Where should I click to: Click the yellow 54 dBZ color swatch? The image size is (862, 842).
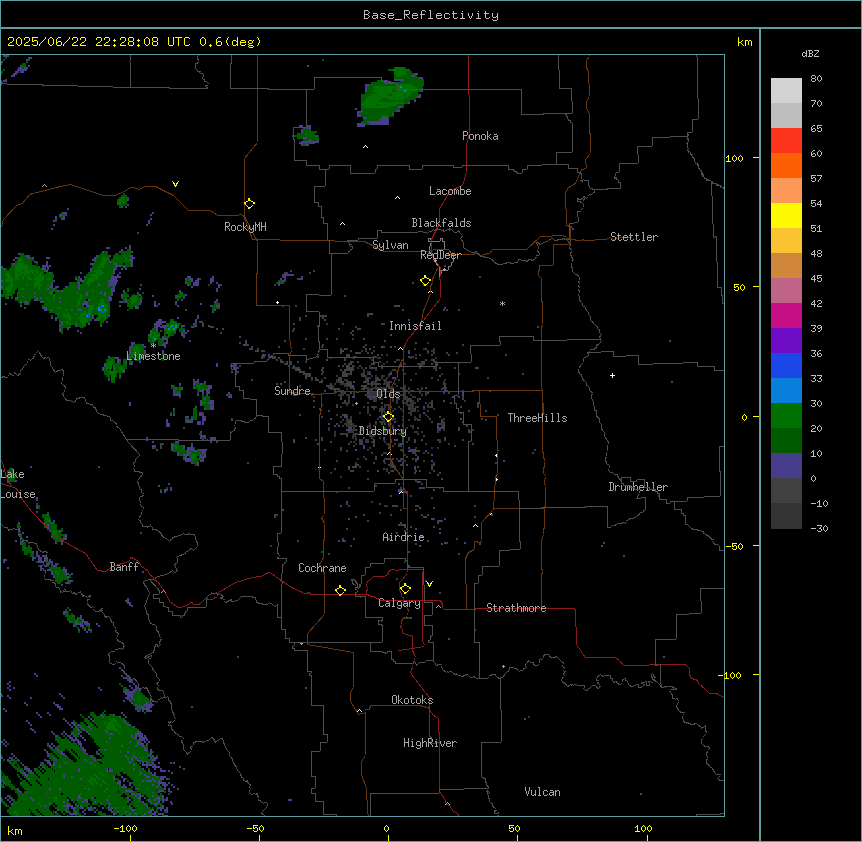pos(786,215)
